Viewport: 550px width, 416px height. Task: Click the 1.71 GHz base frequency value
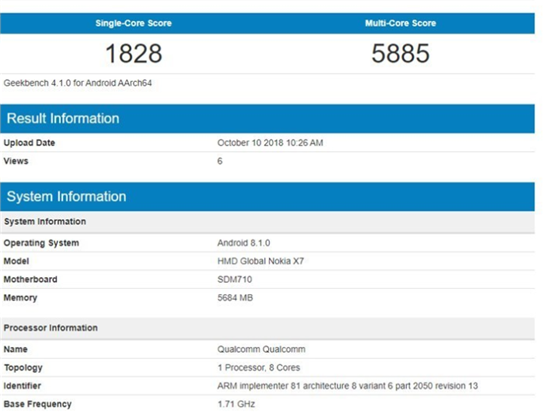(x=236, y=404)
